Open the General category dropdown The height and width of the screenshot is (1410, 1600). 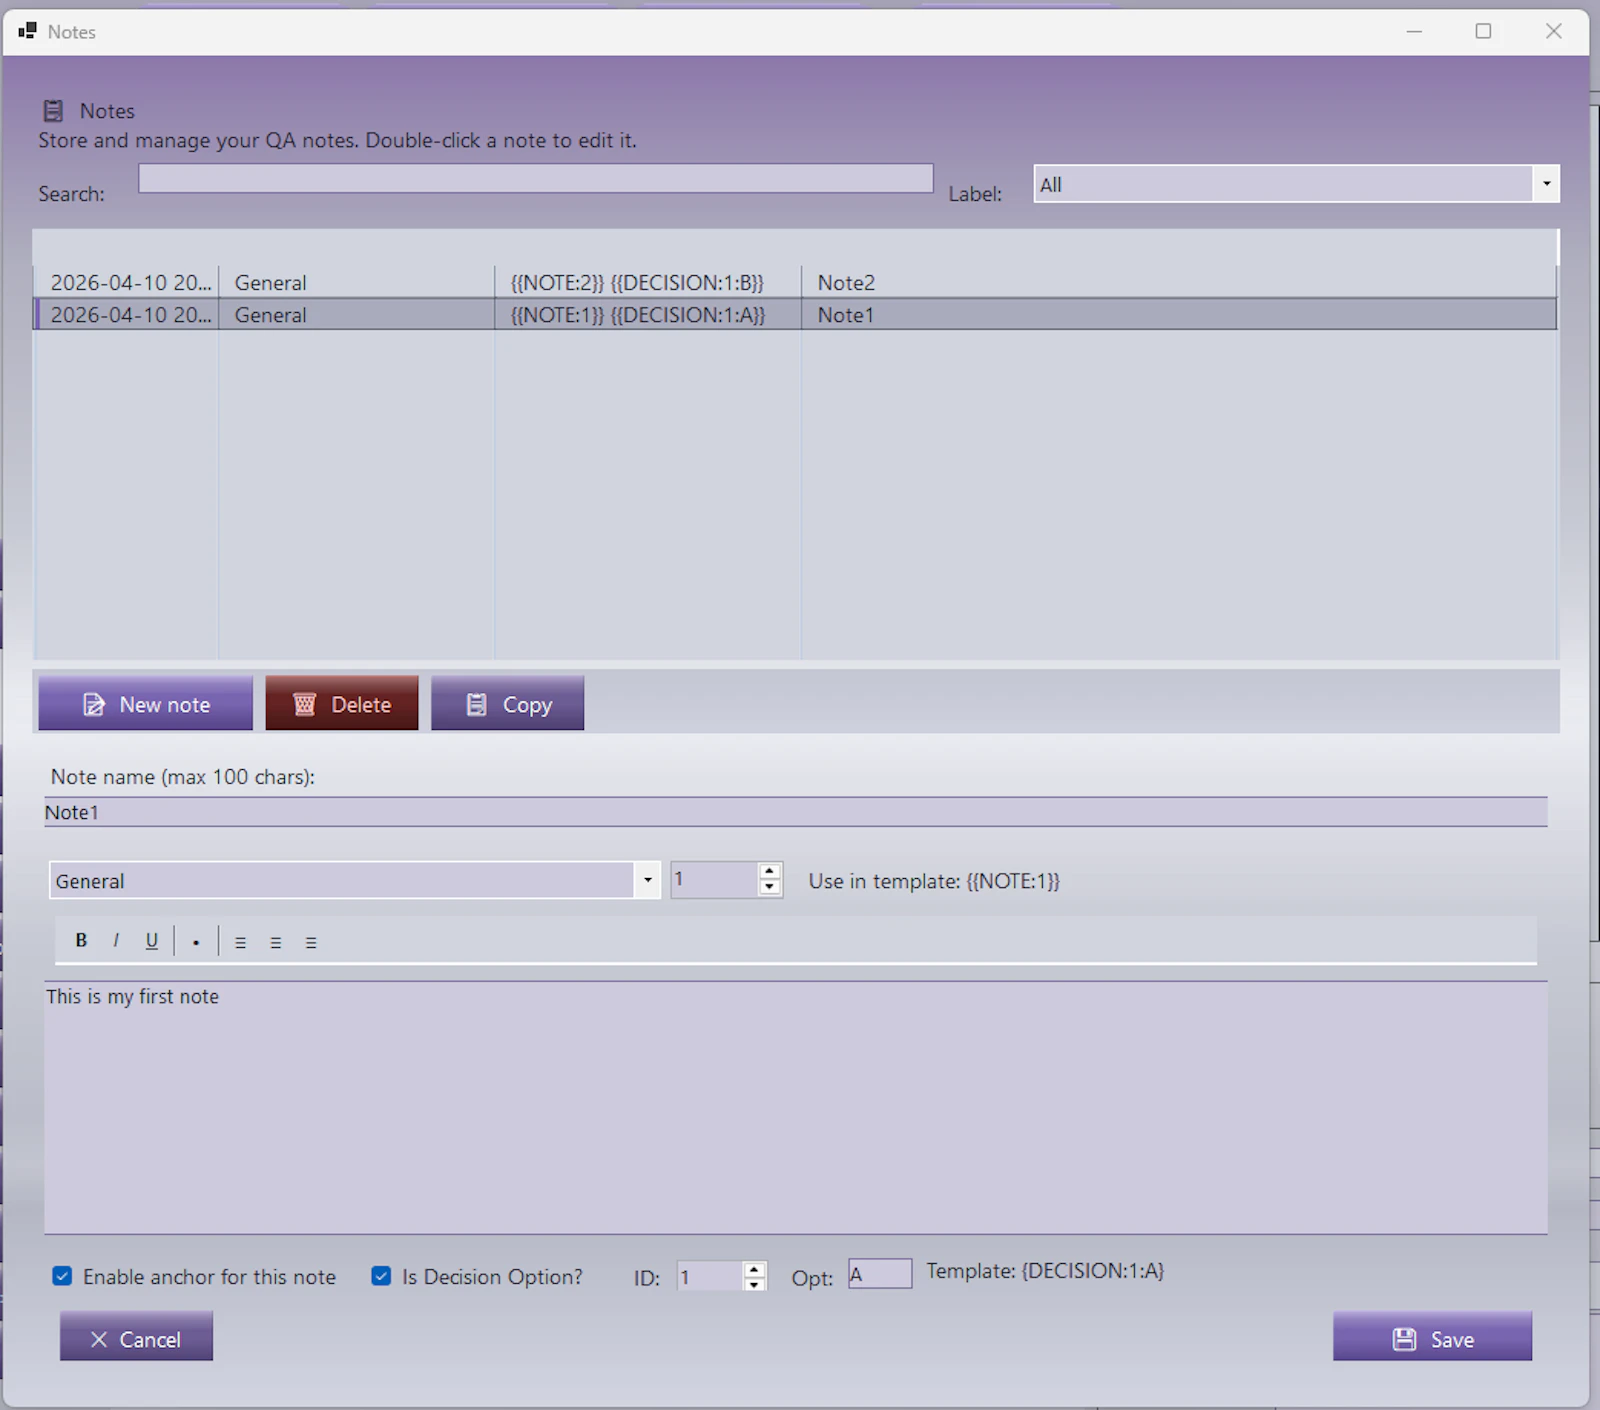[x=648, y=880]
